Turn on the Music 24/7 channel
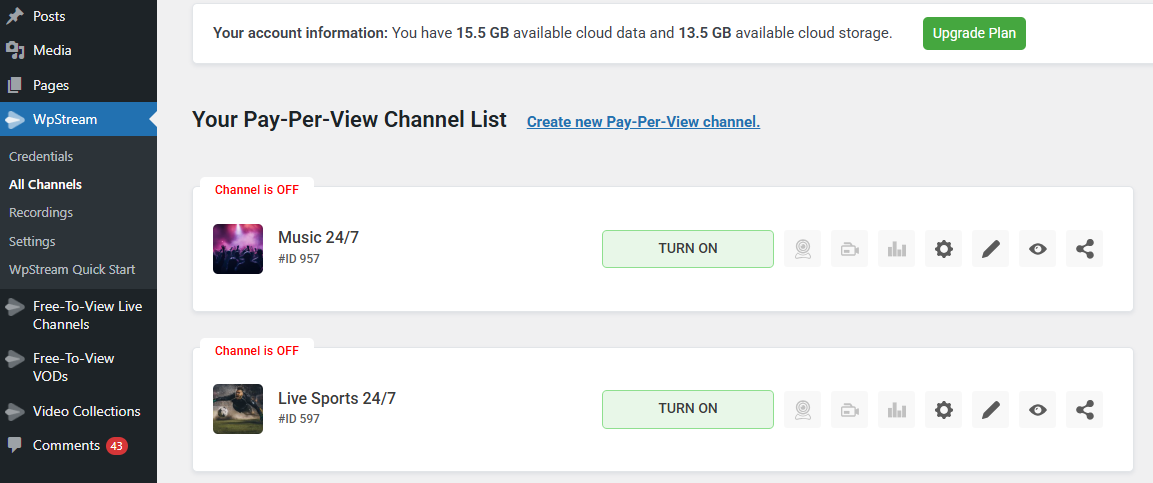 (688, 248)
